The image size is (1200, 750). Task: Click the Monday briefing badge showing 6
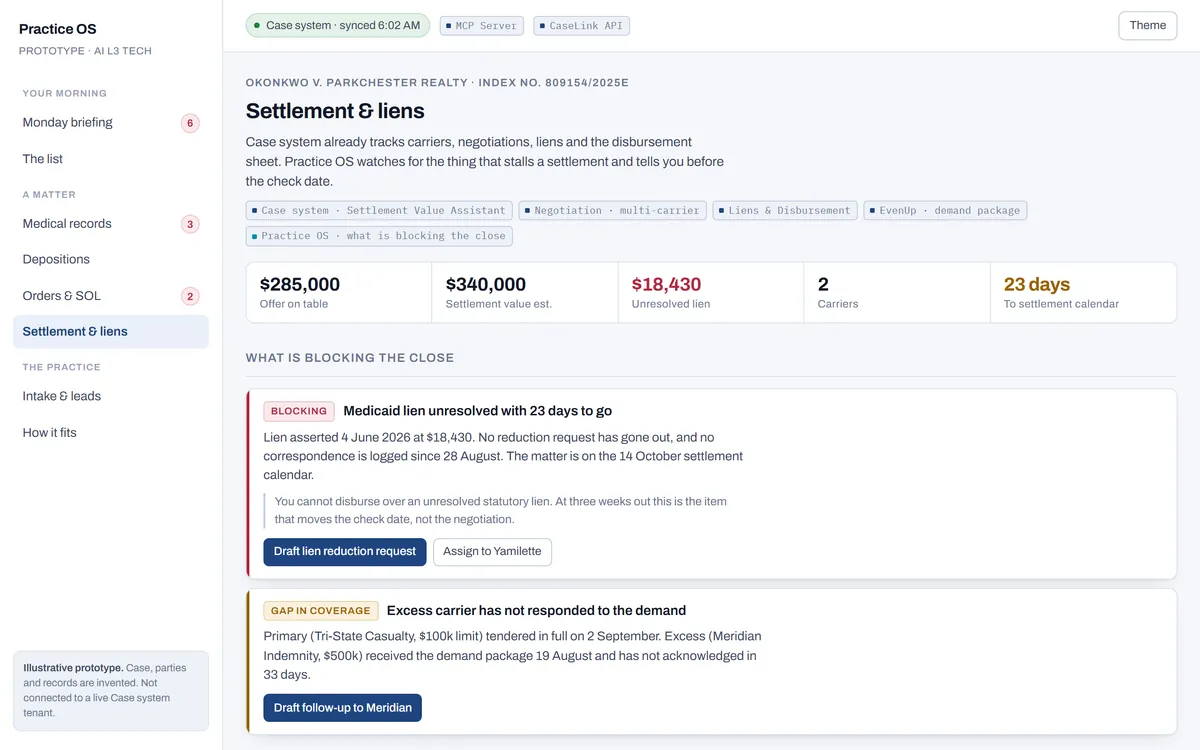pos(190,123)
